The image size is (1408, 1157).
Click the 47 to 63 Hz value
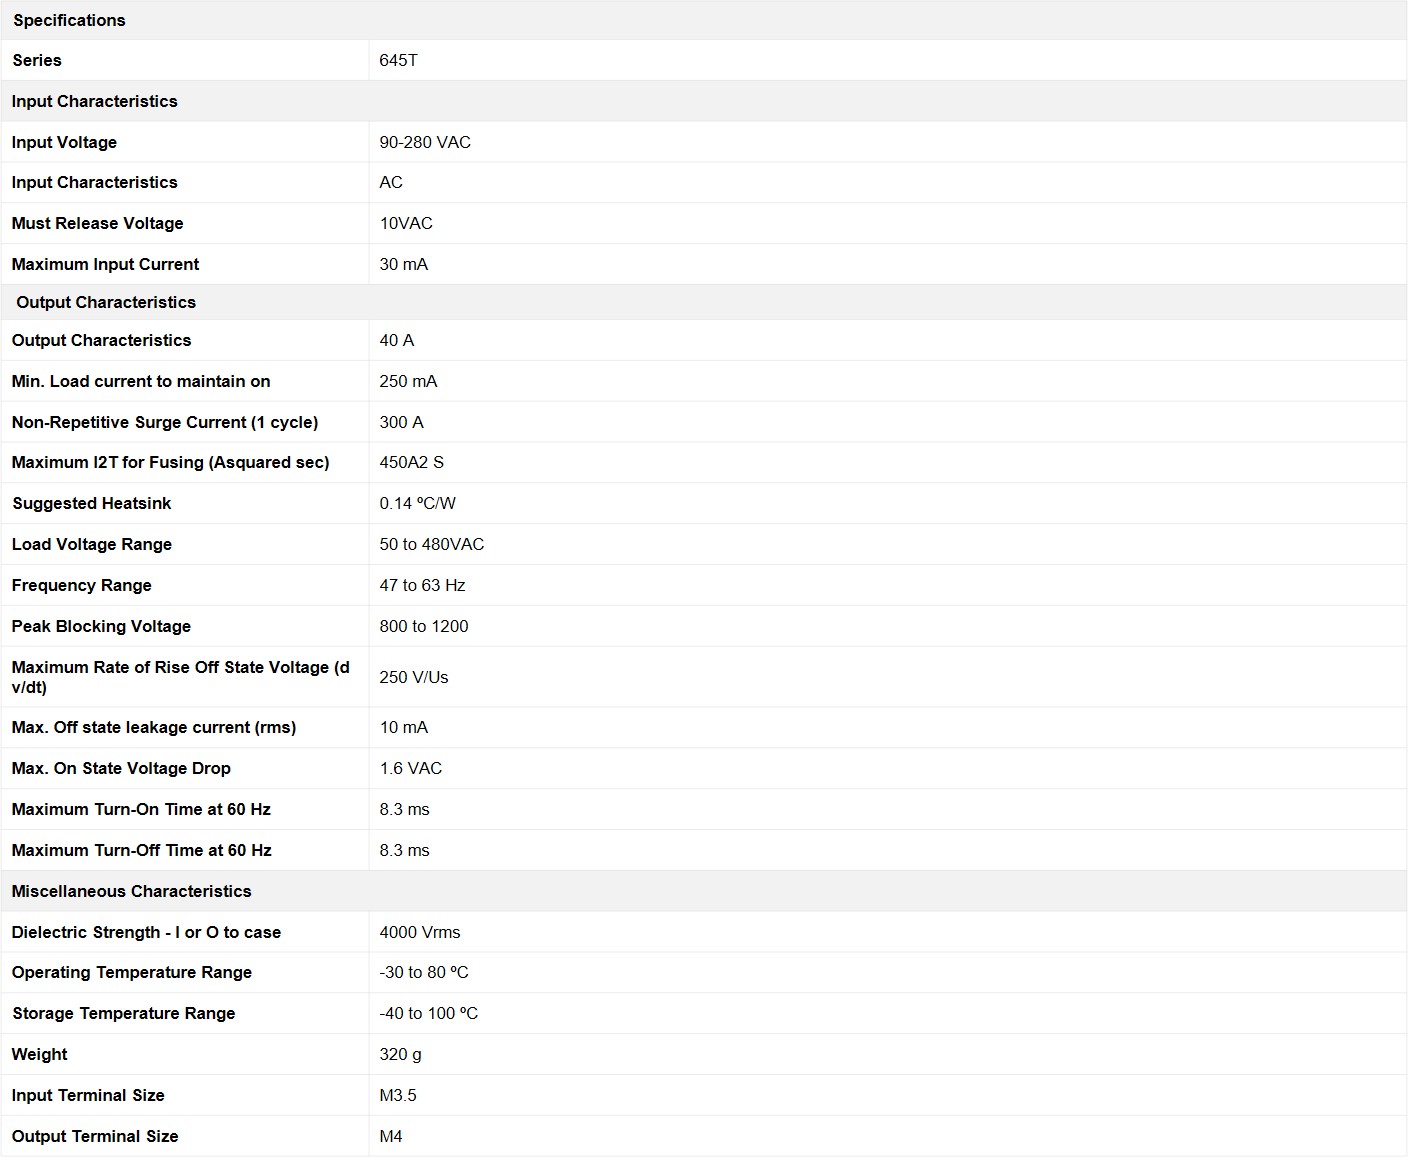click(422, 585)
